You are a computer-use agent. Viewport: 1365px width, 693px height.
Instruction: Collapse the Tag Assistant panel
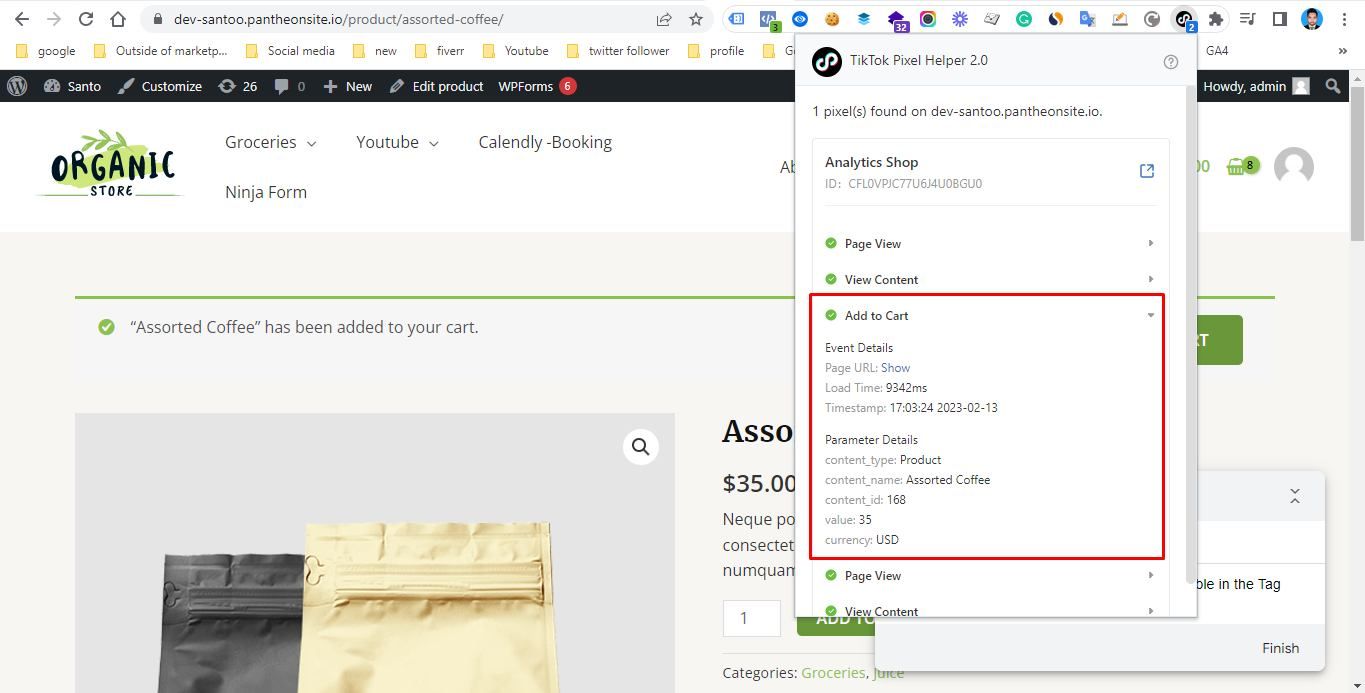[x=1295, y=496]
